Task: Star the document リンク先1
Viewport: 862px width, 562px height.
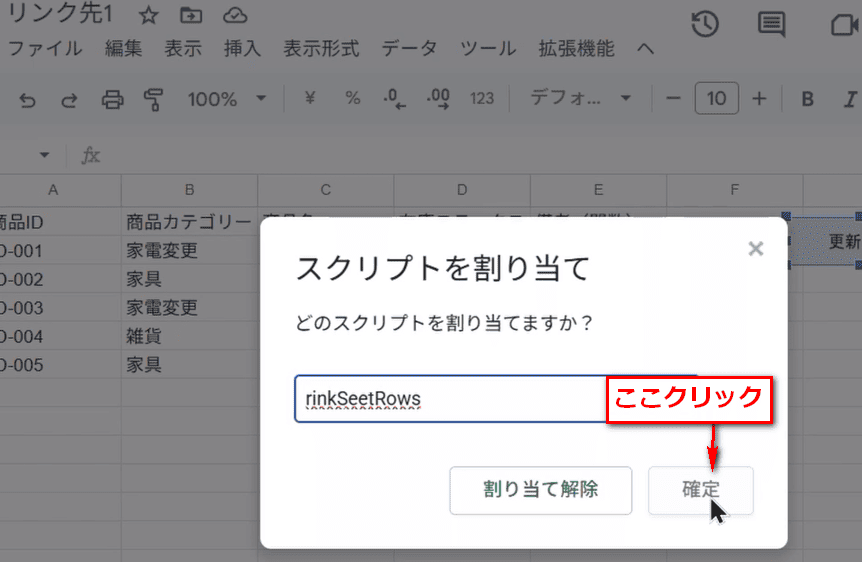Action: click(x=148, y=15)
